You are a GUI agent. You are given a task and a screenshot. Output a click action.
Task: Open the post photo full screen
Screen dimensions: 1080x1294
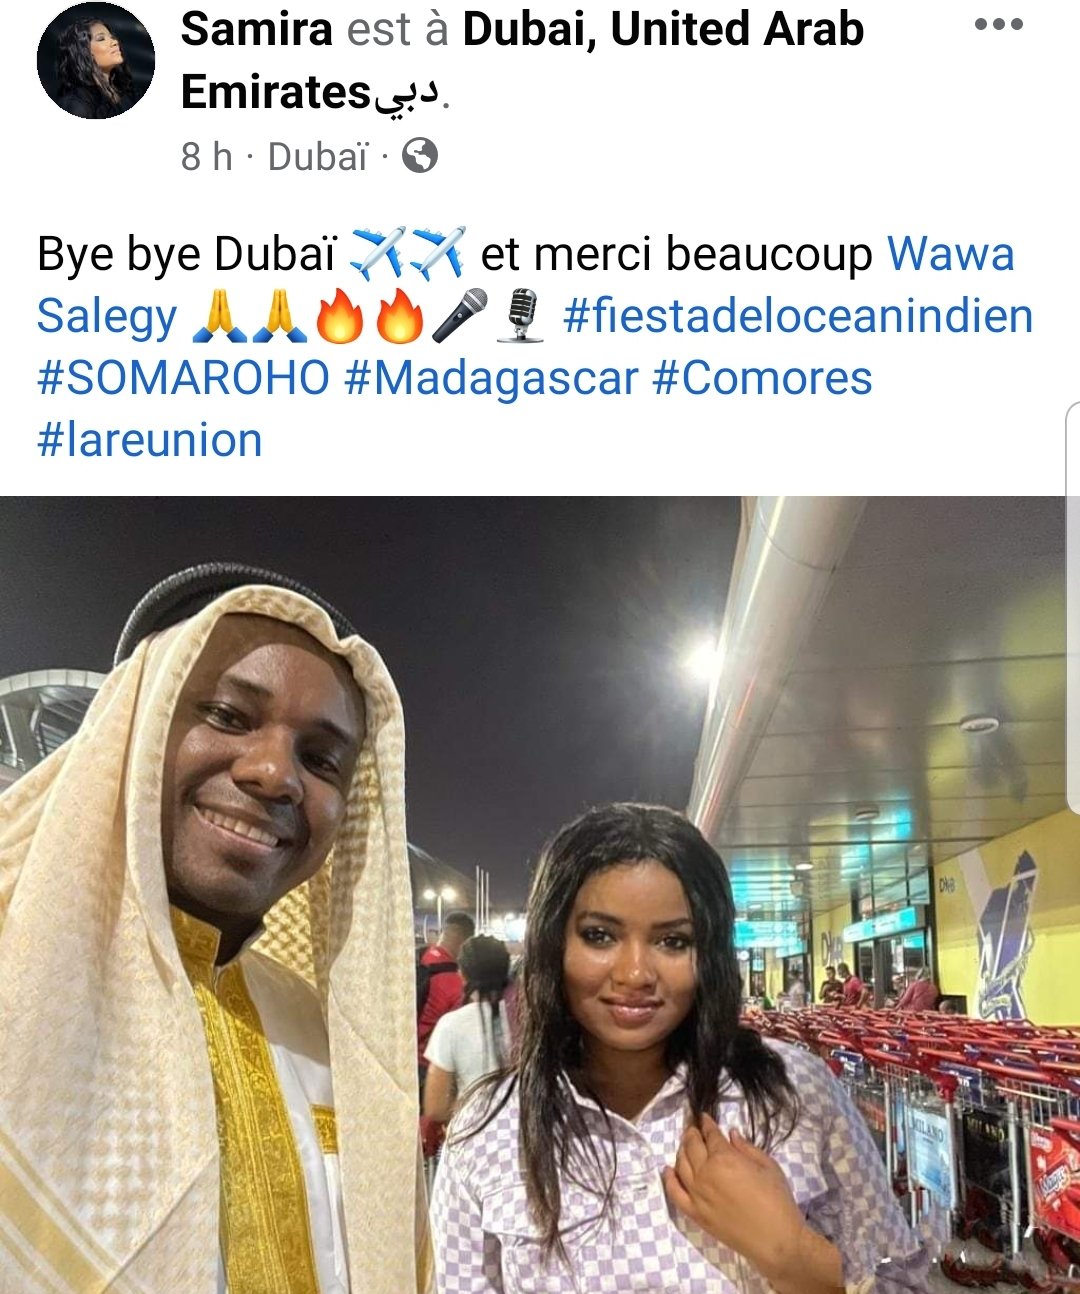click(540, 895)
